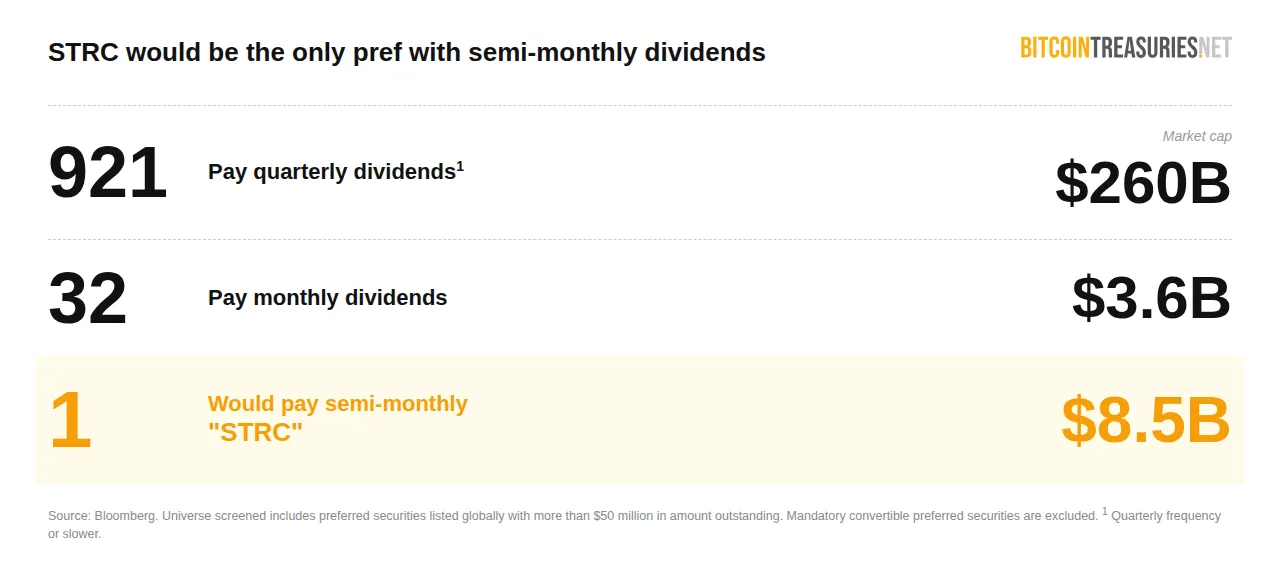The height and width of the screenshot is (576, 1280).
Task: Click the large orange number 1
Action: 70,421
